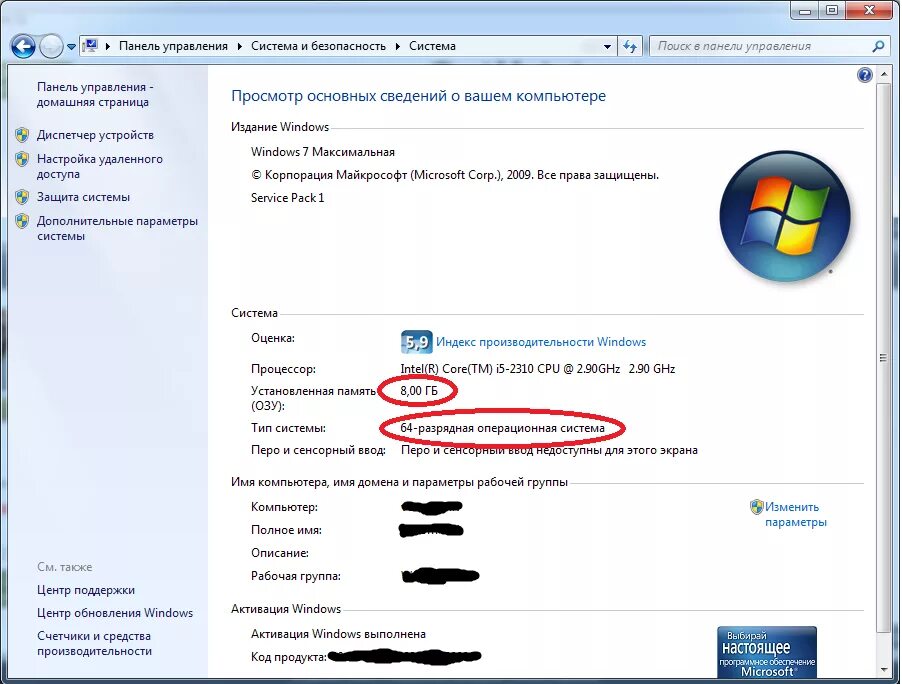Expand arrow after Панель управления breadcrumb
Image resolution: width=902 pixels, height=684 pixels.
coord(239,46)
